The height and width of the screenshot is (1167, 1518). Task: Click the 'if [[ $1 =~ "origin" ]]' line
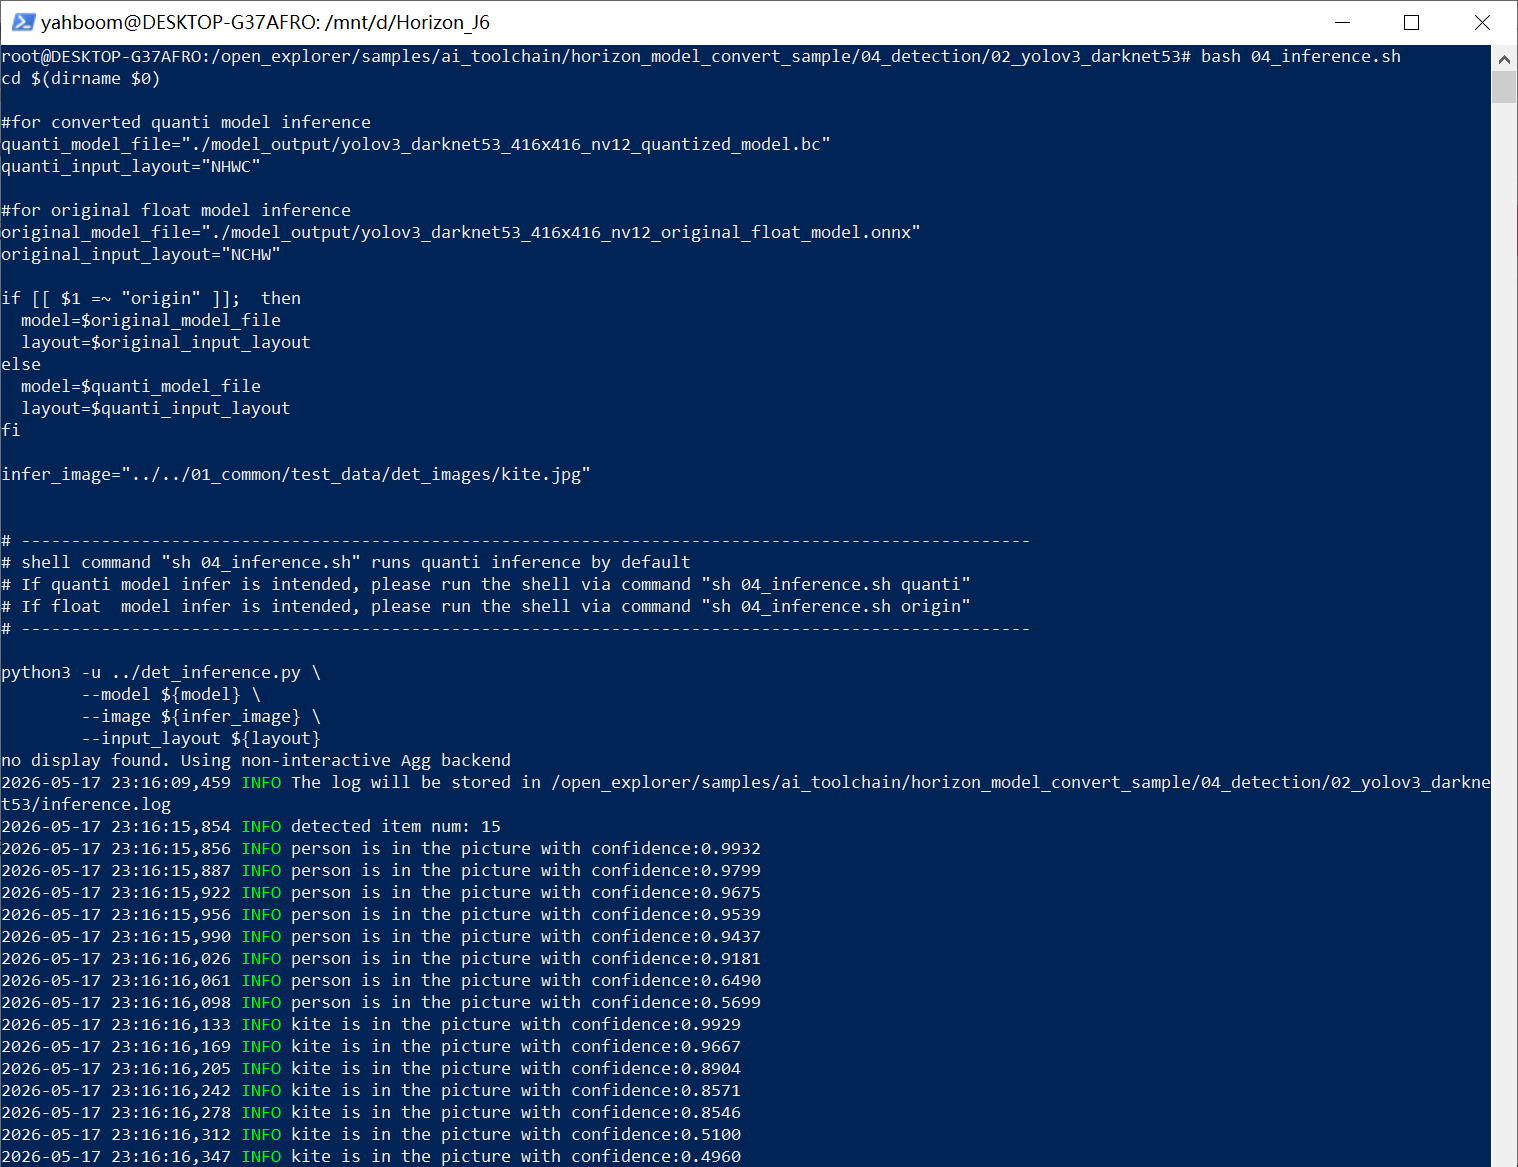pos(151,298)
